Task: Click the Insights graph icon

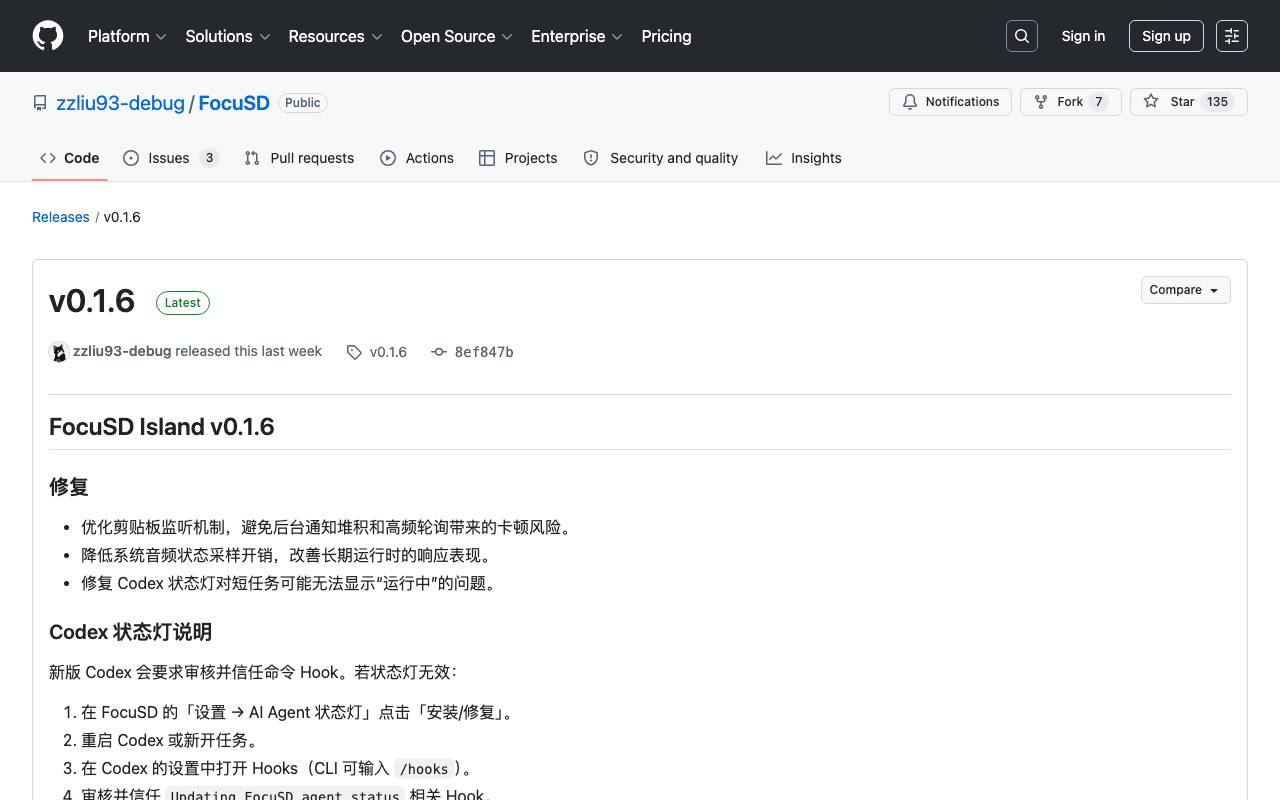Action: [x=774, y=158]
